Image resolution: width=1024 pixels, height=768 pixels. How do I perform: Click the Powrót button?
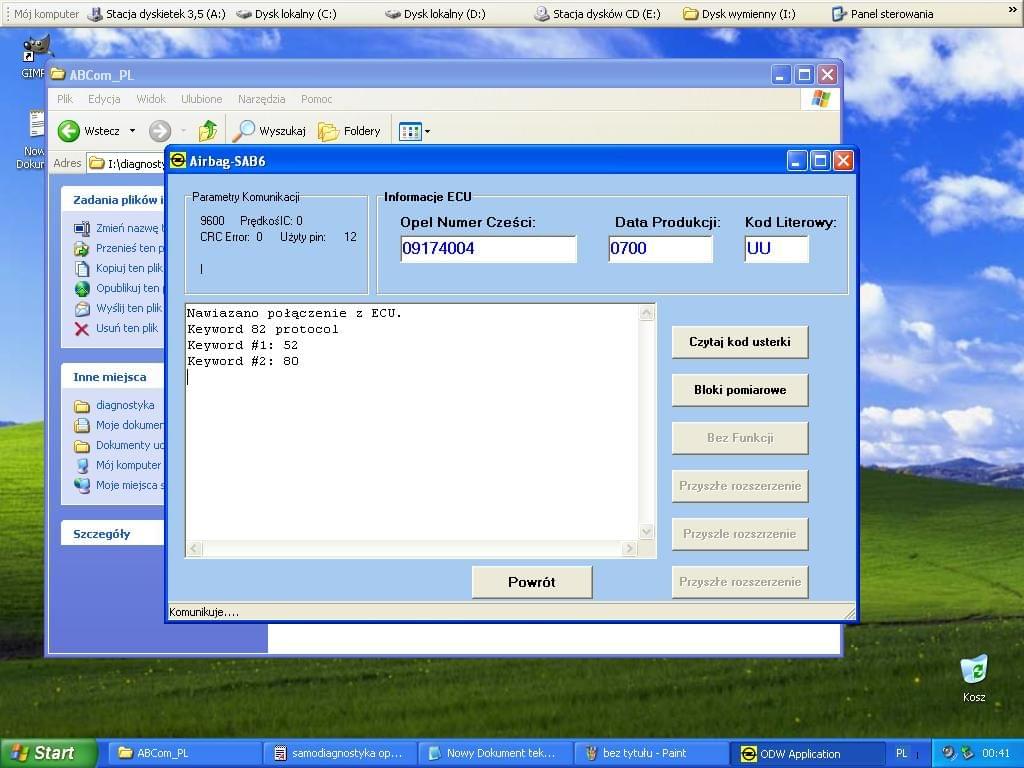[x=532, y=582]
